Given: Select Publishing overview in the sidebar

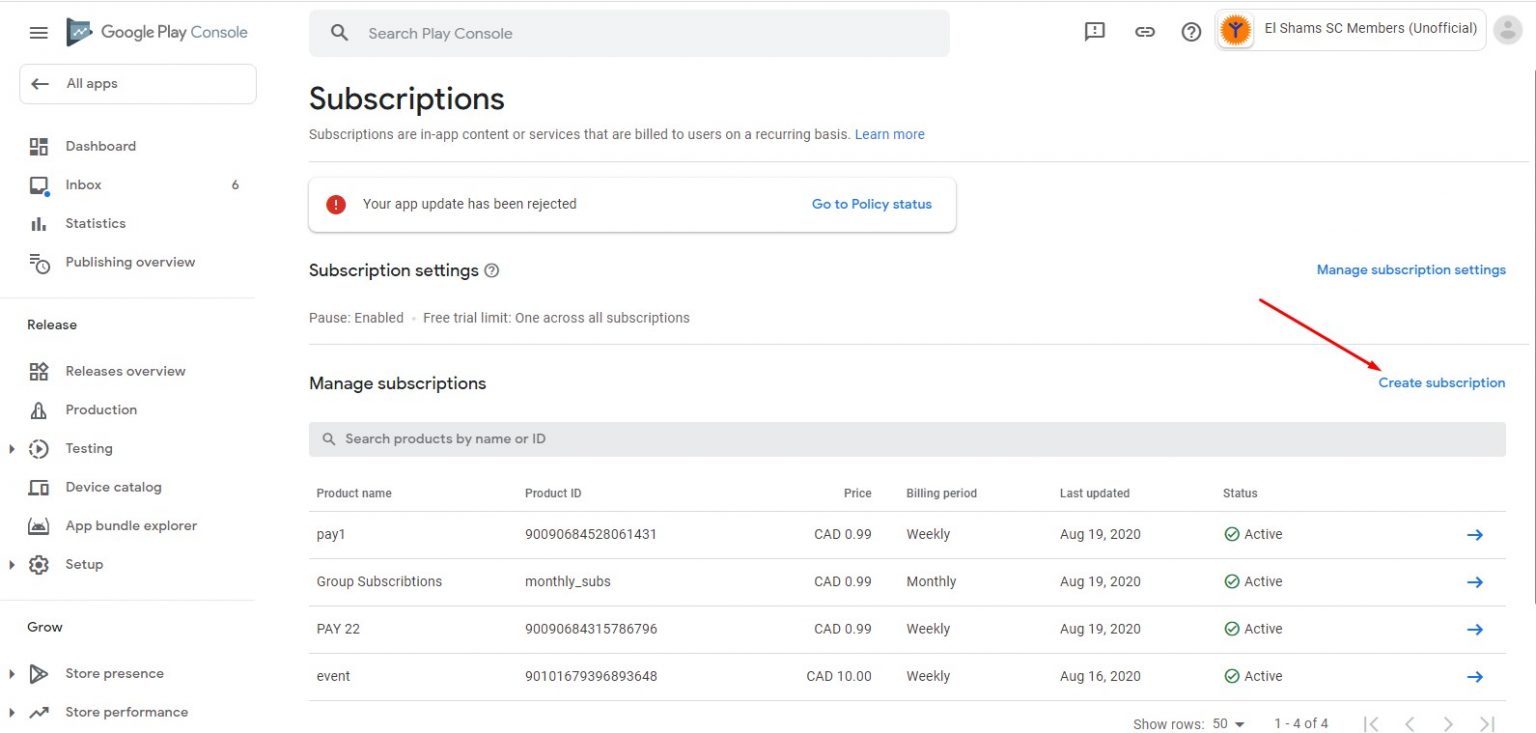Looking at the screenshot, I should coord(40,262).
